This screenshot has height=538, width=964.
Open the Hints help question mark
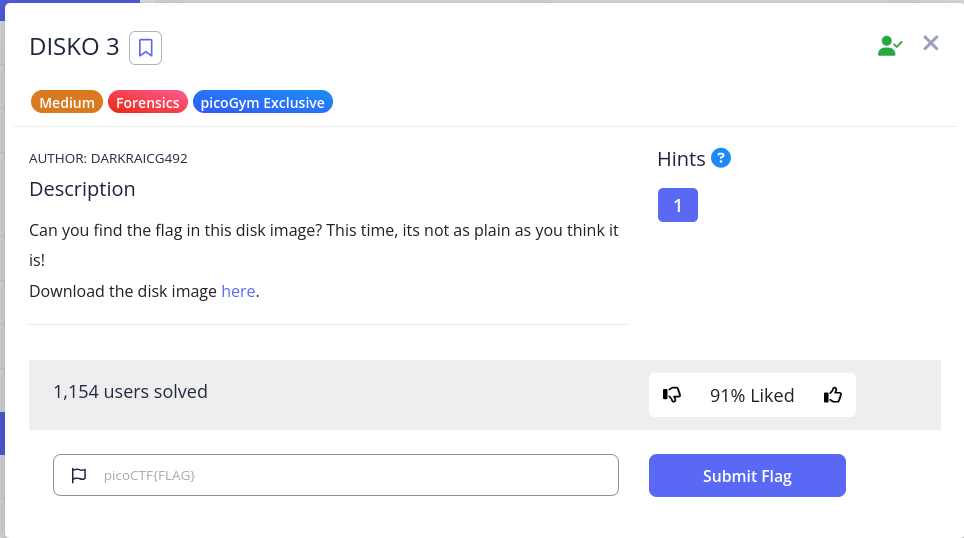pos(721,158)
